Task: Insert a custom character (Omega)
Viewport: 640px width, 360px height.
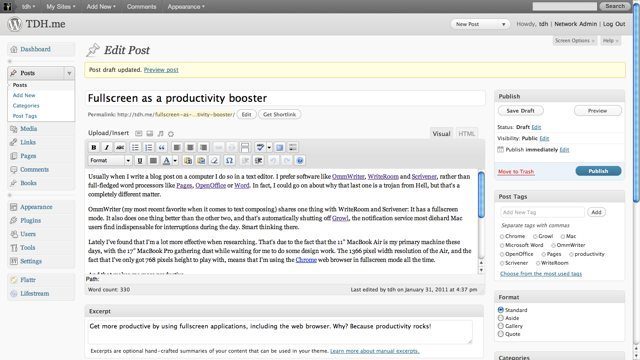Action: pos(229,160)
